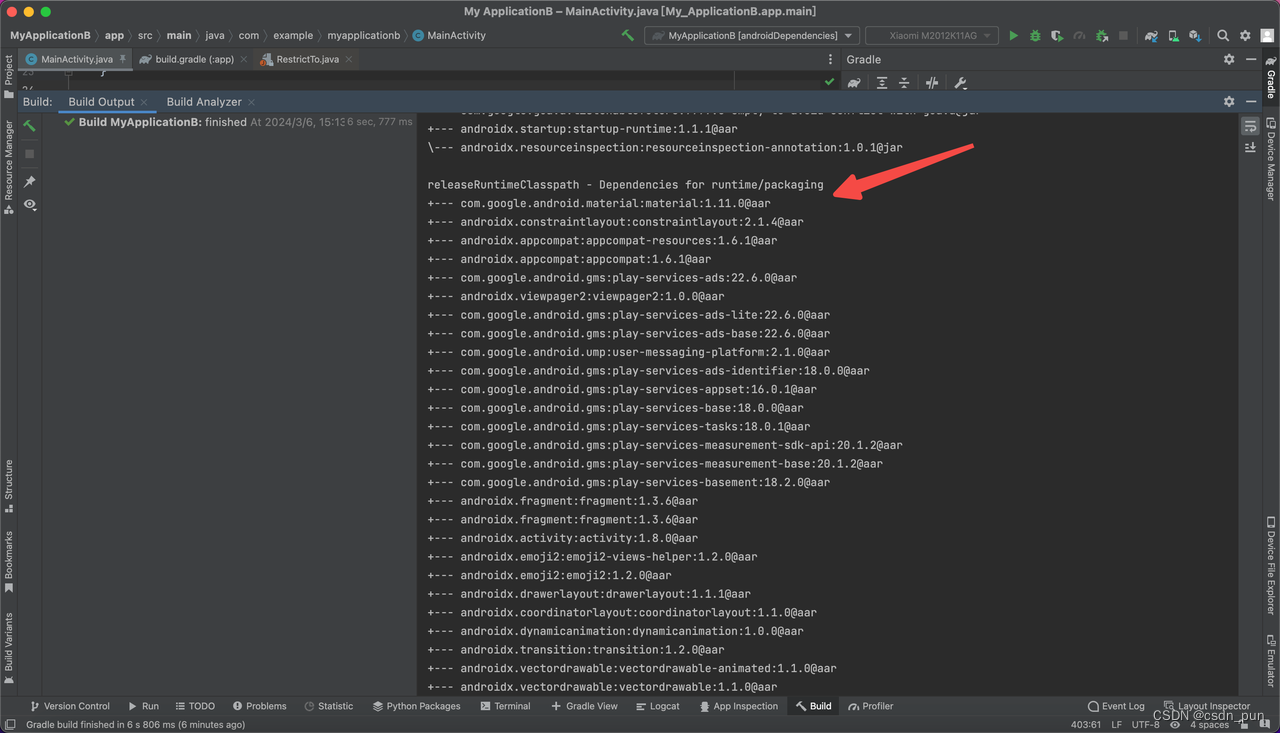
Task: Click the Make Project hammer in the main toolbar
Action: (627, 35)
